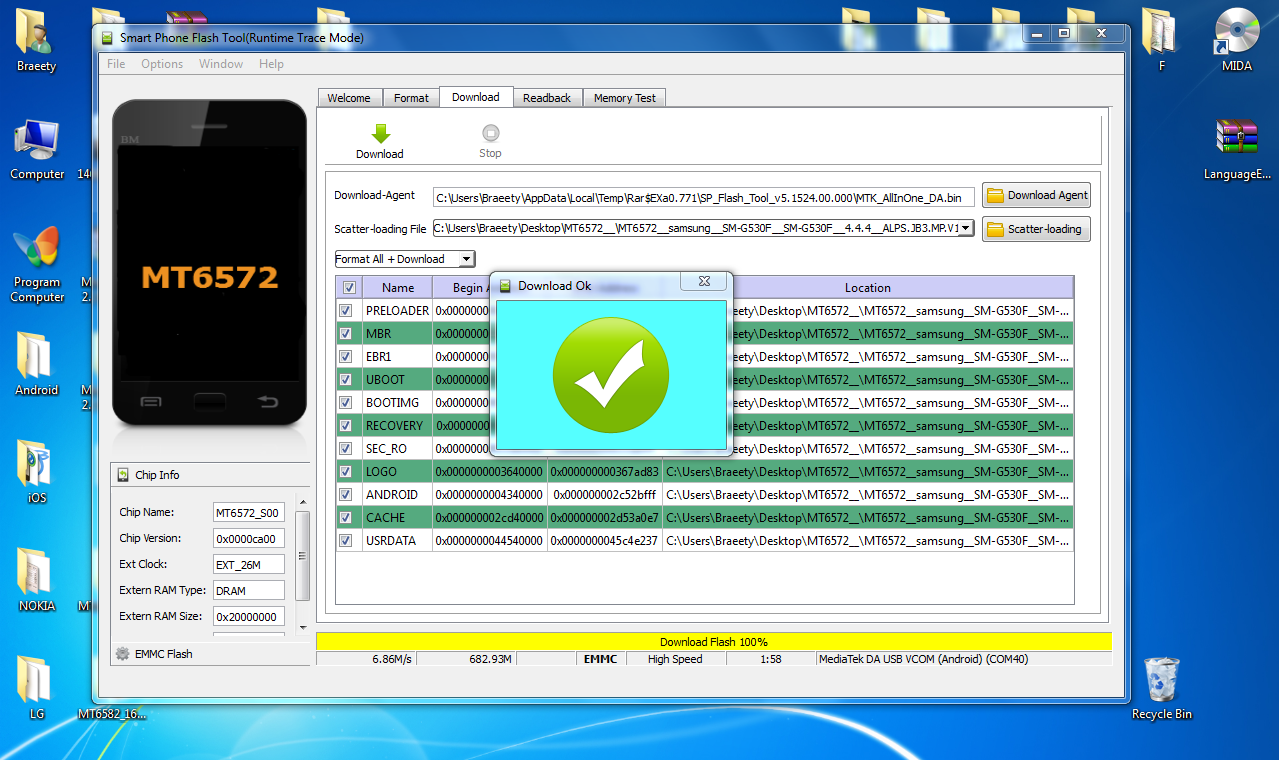This screenshot has height=760, width=1279.
Task: Click the Download Ok dialog title icon
Action: click(x=505, y=286)
